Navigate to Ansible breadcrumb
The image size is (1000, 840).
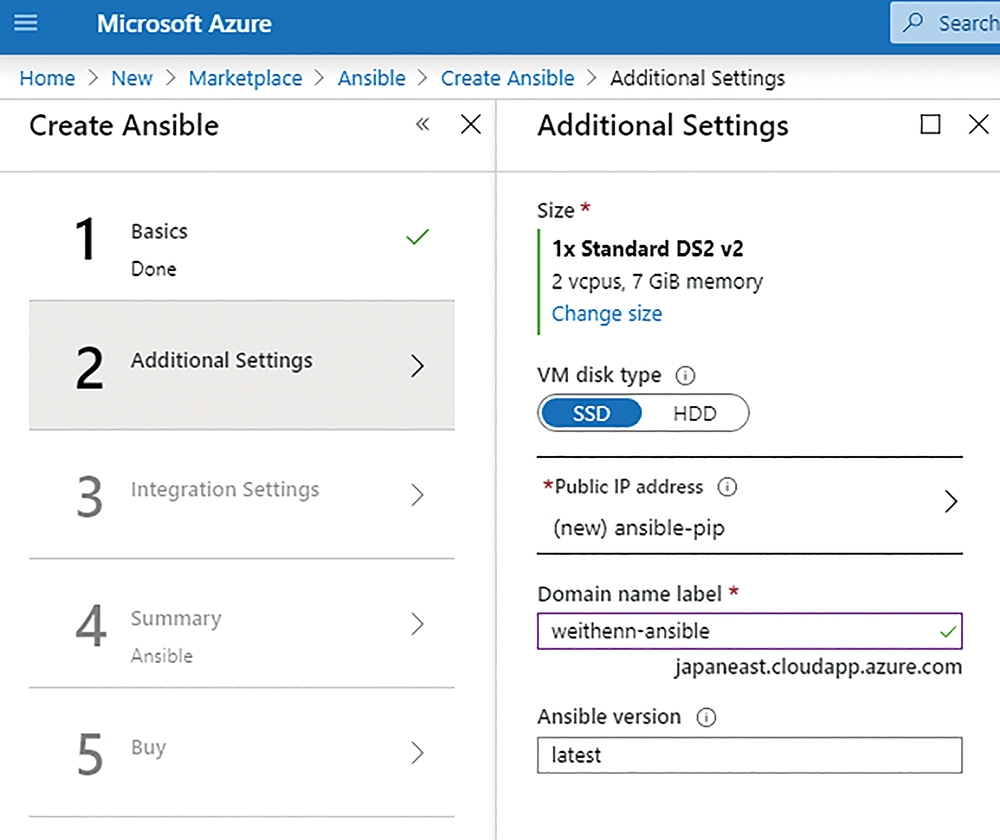(x=372, y=78)
